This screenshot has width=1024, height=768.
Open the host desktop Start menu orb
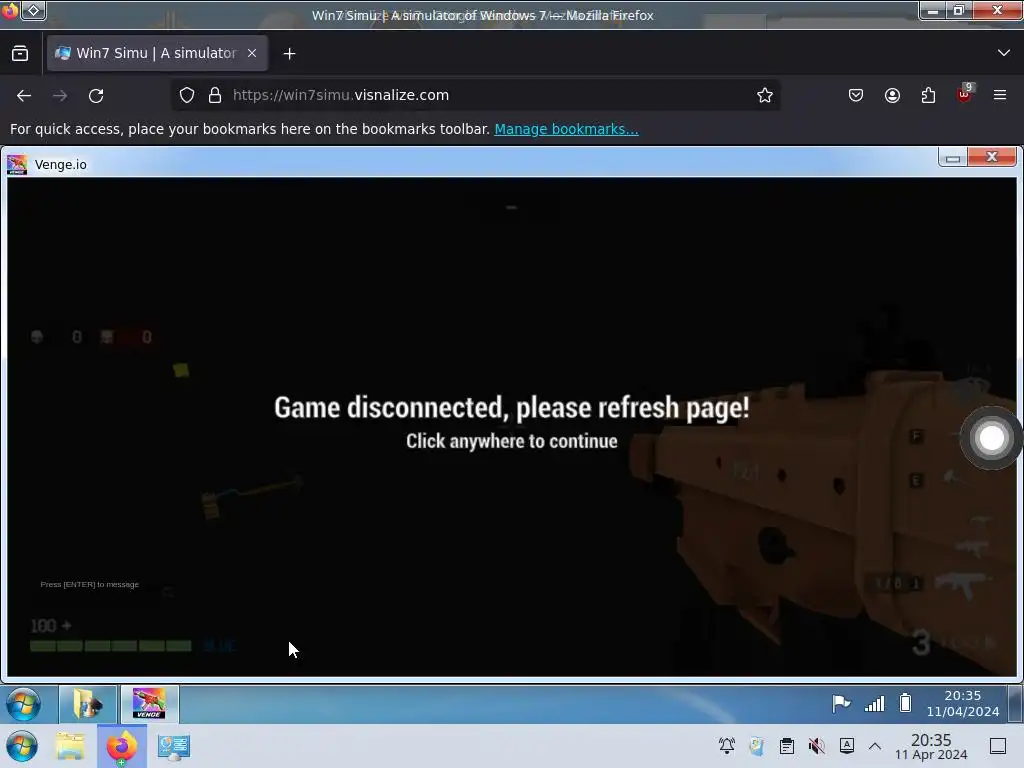[22, 746]
